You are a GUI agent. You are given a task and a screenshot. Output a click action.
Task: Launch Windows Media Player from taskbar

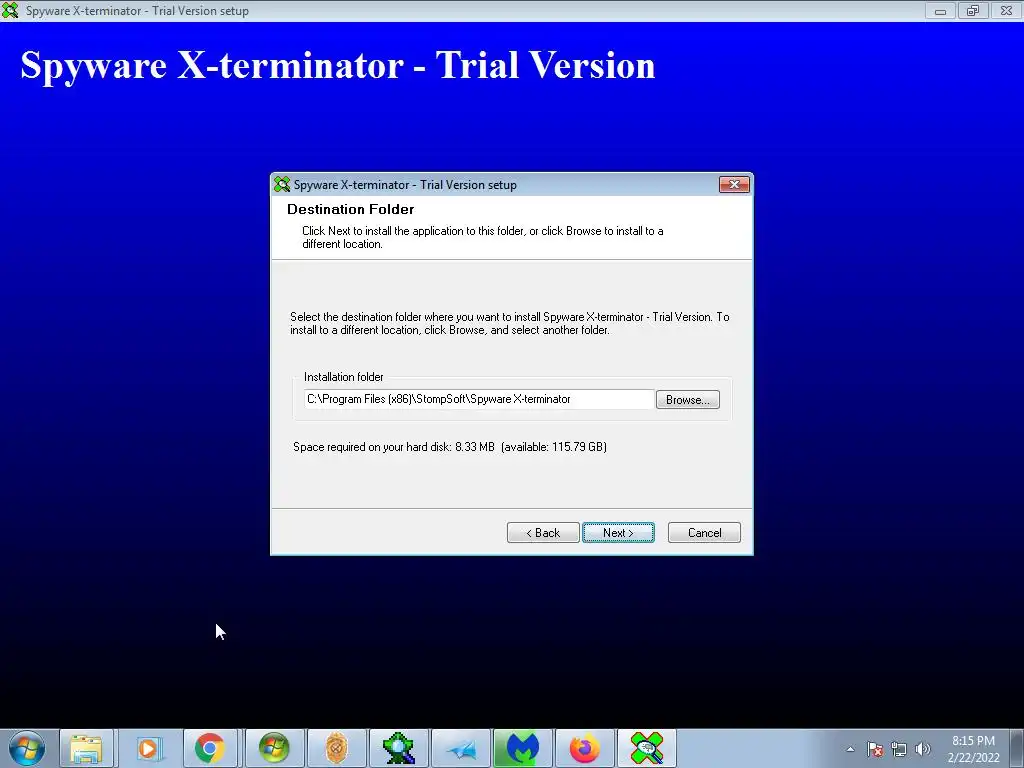pos(148,748)
